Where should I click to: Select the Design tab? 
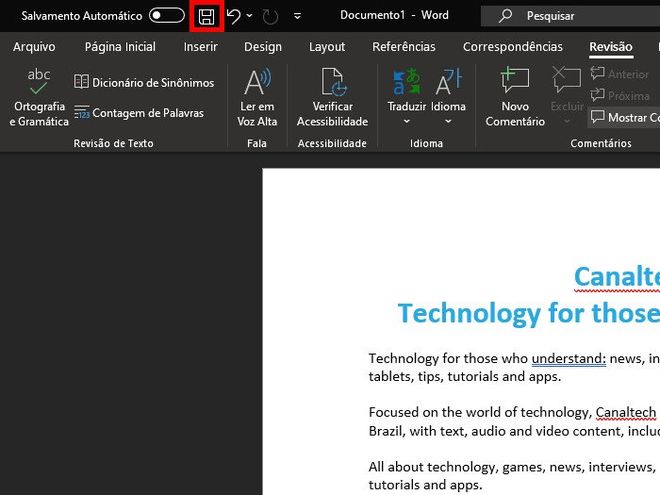263,47
